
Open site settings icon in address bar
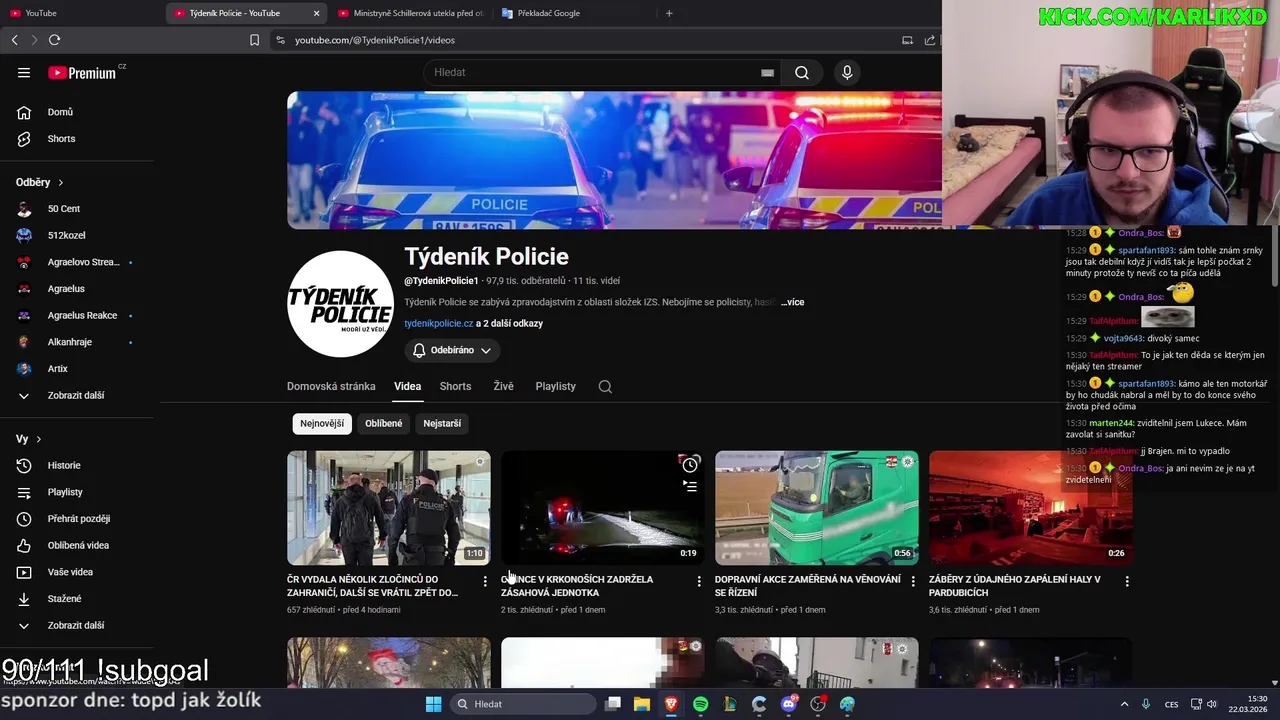point(280,40)
